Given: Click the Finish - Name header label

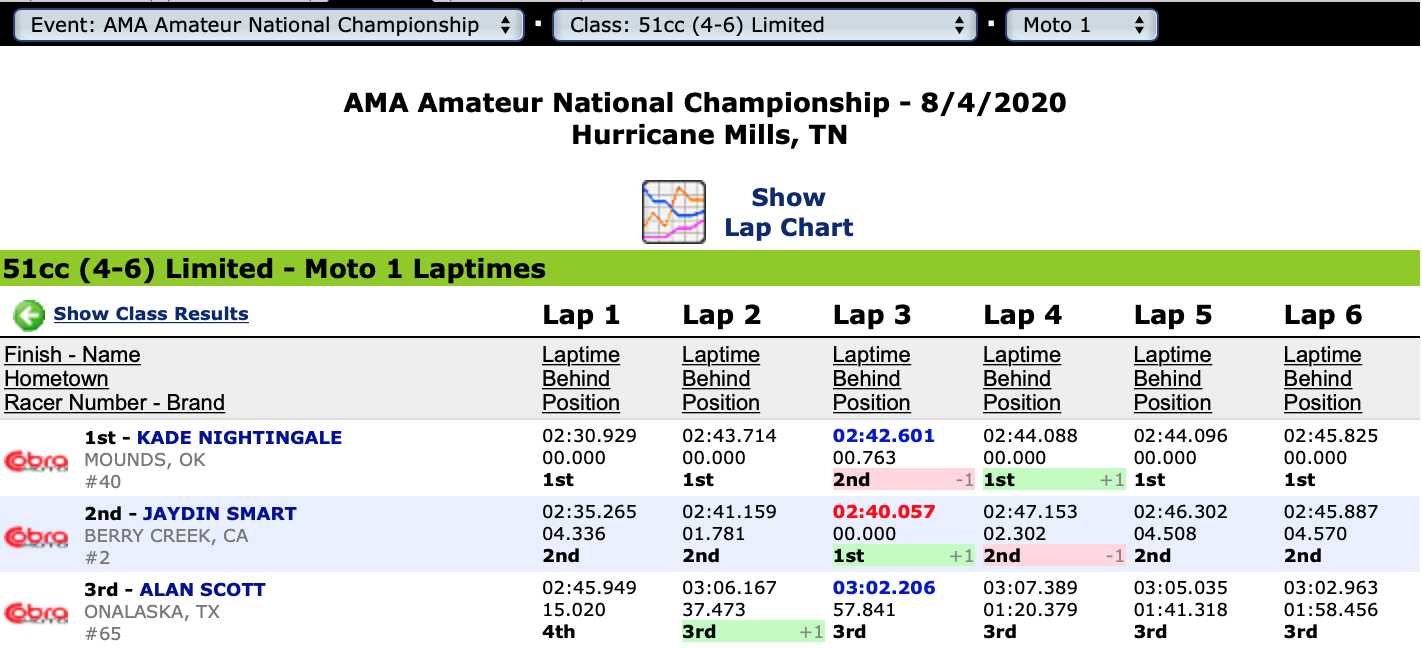Looking at the screenshot, I should pos(72,355).
